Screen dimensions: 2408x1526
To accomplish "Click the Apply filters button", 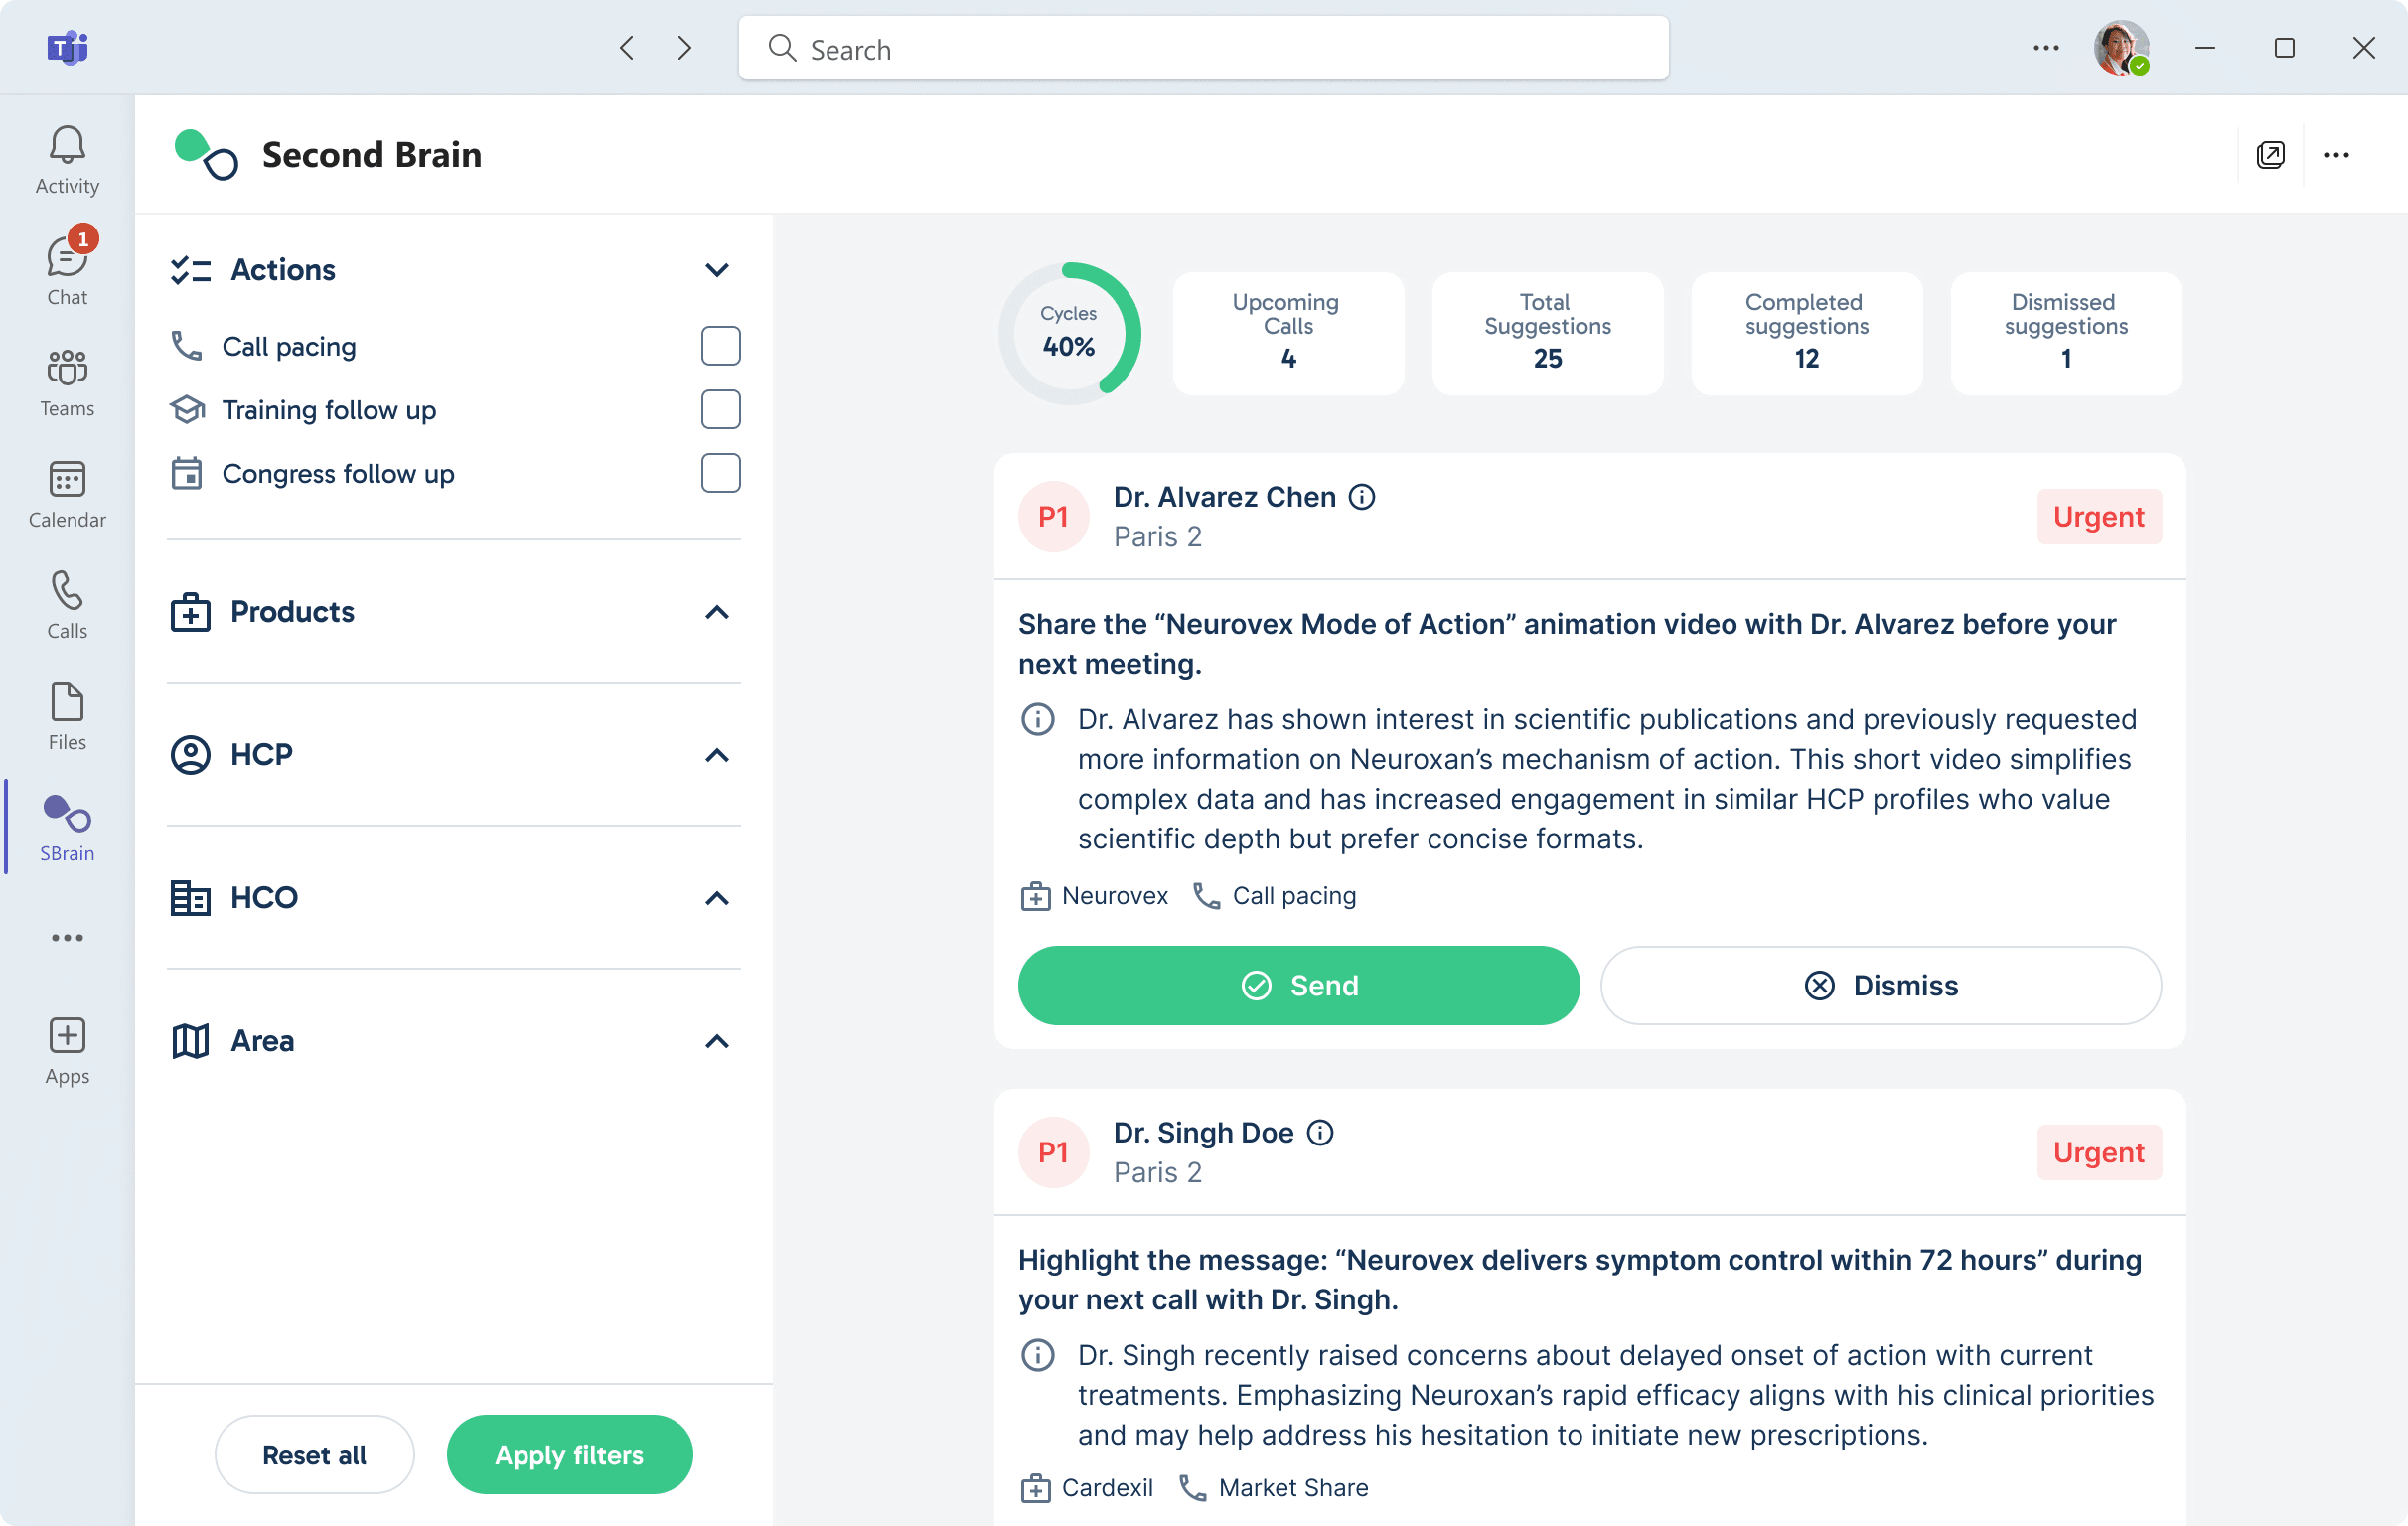I will pyautogui.click(x=569, y=1454).
